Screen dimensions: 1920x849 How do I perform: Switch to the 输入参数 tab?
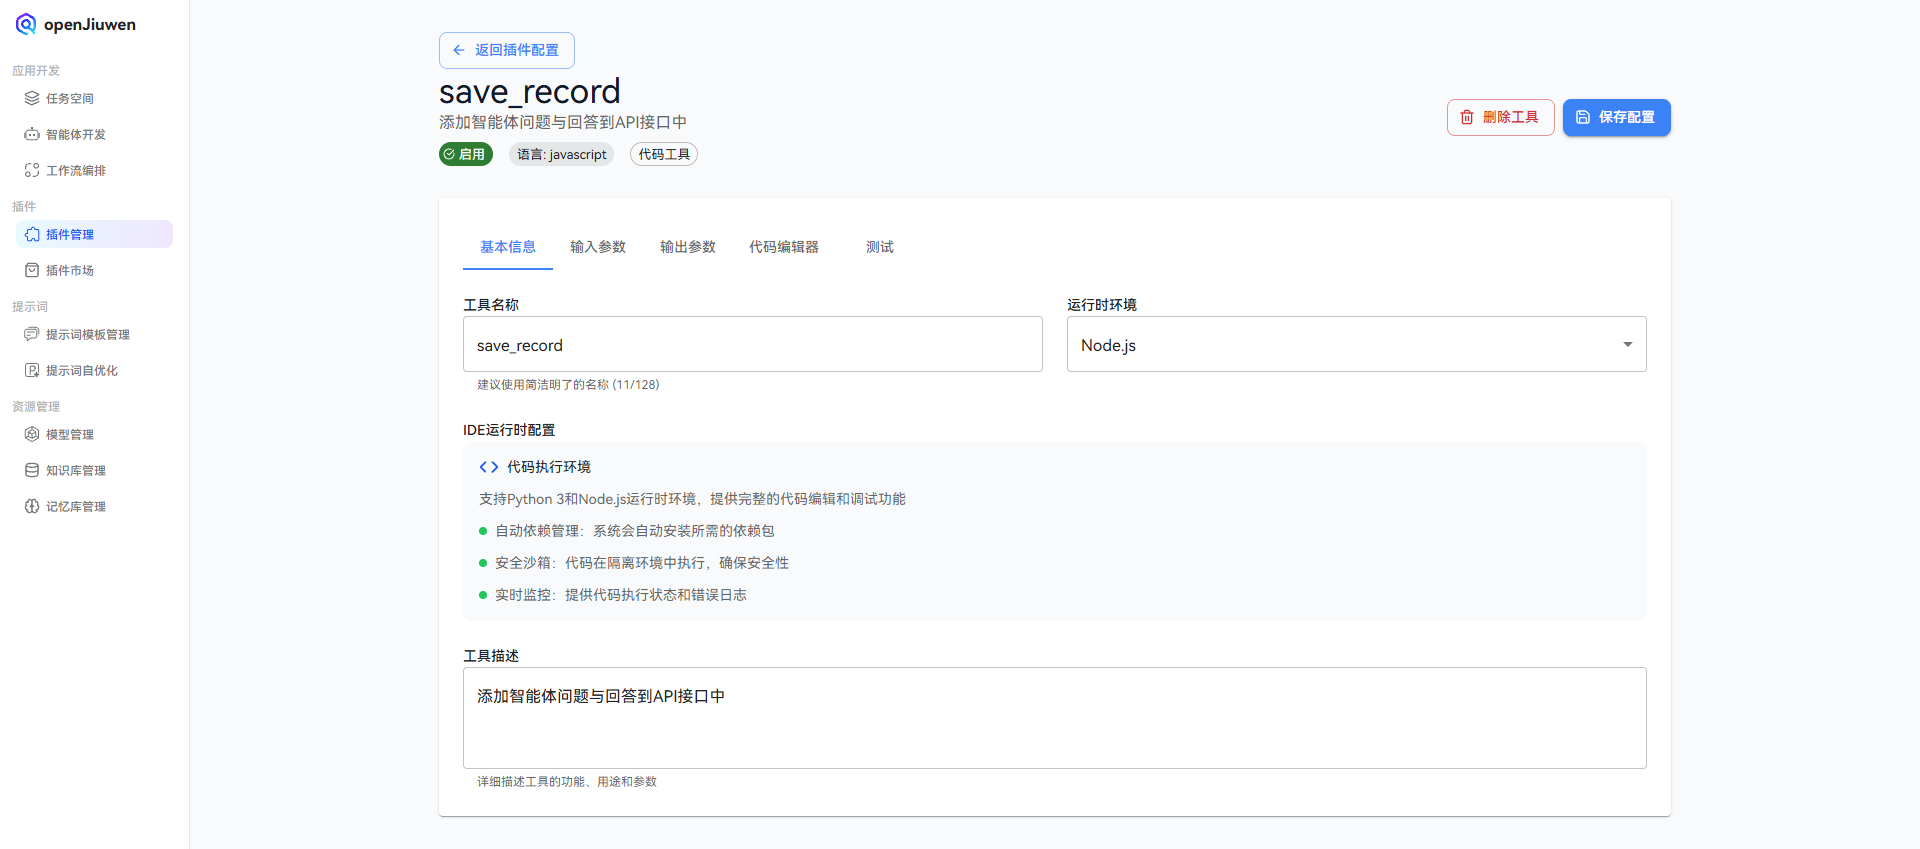[x=598, y=247]
